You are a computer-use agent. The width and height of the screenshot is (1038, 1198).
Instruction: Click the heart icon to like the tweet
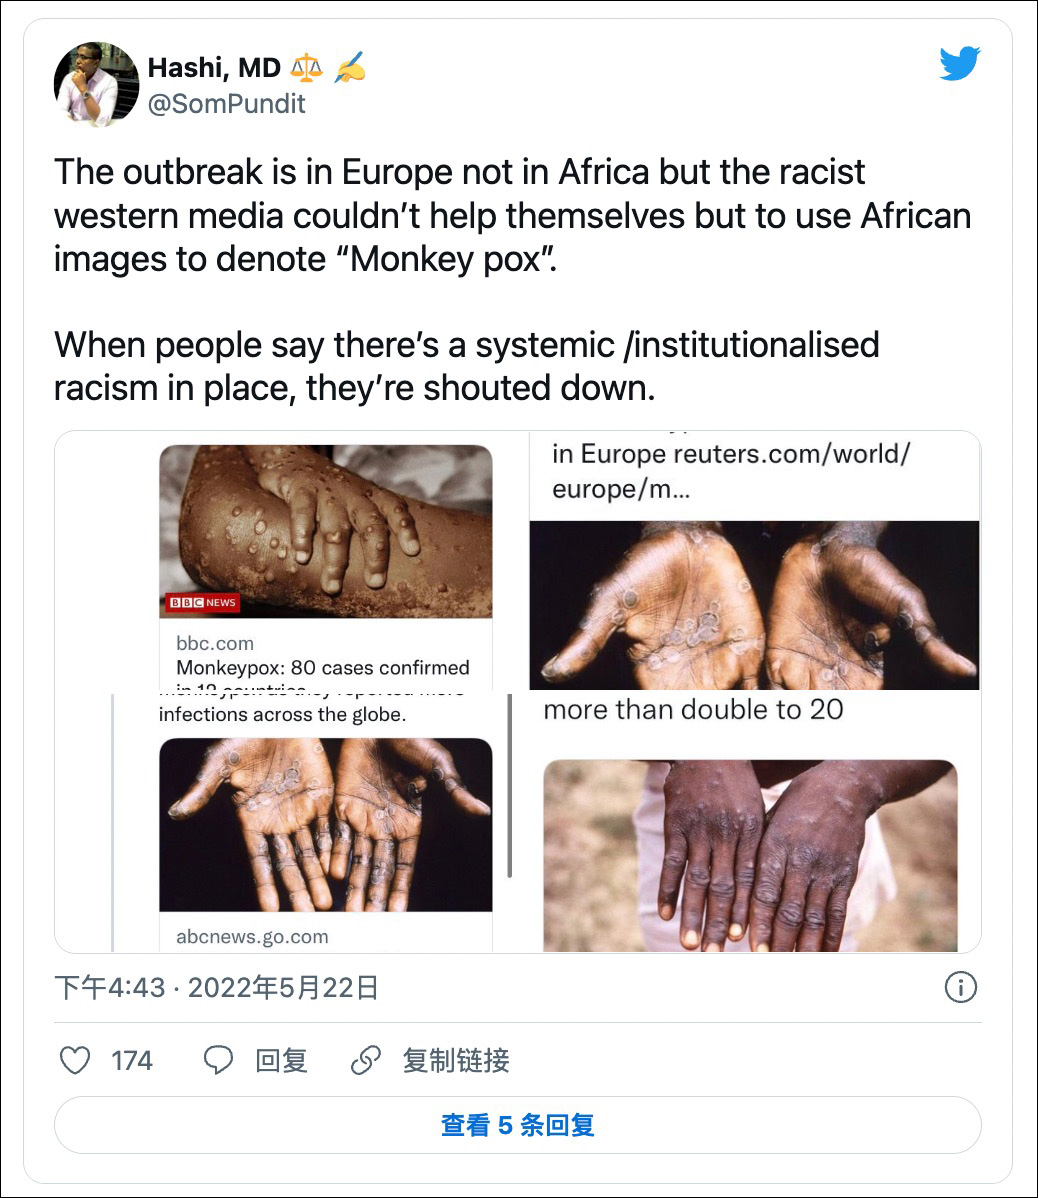75,1060
